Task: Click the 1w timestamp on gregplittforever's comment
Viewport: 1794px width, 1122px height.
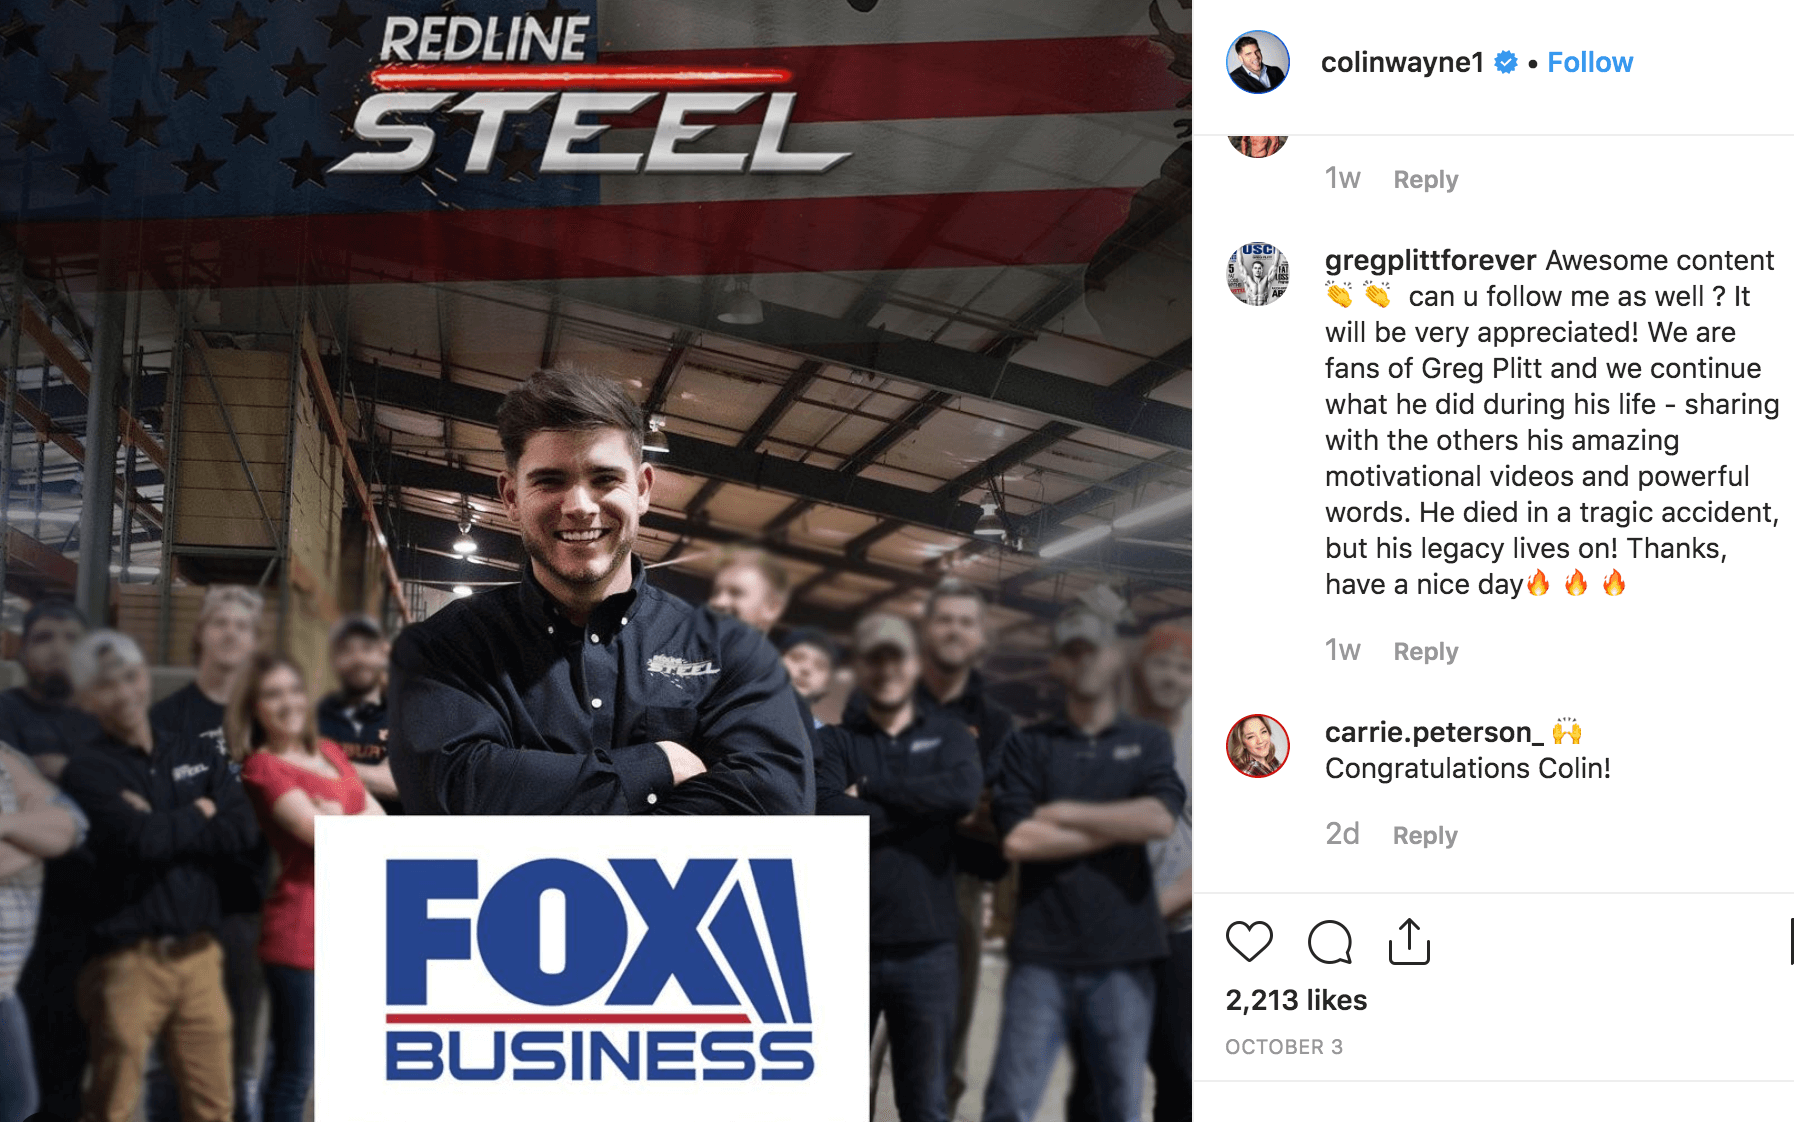Action: coord(1342,651)
